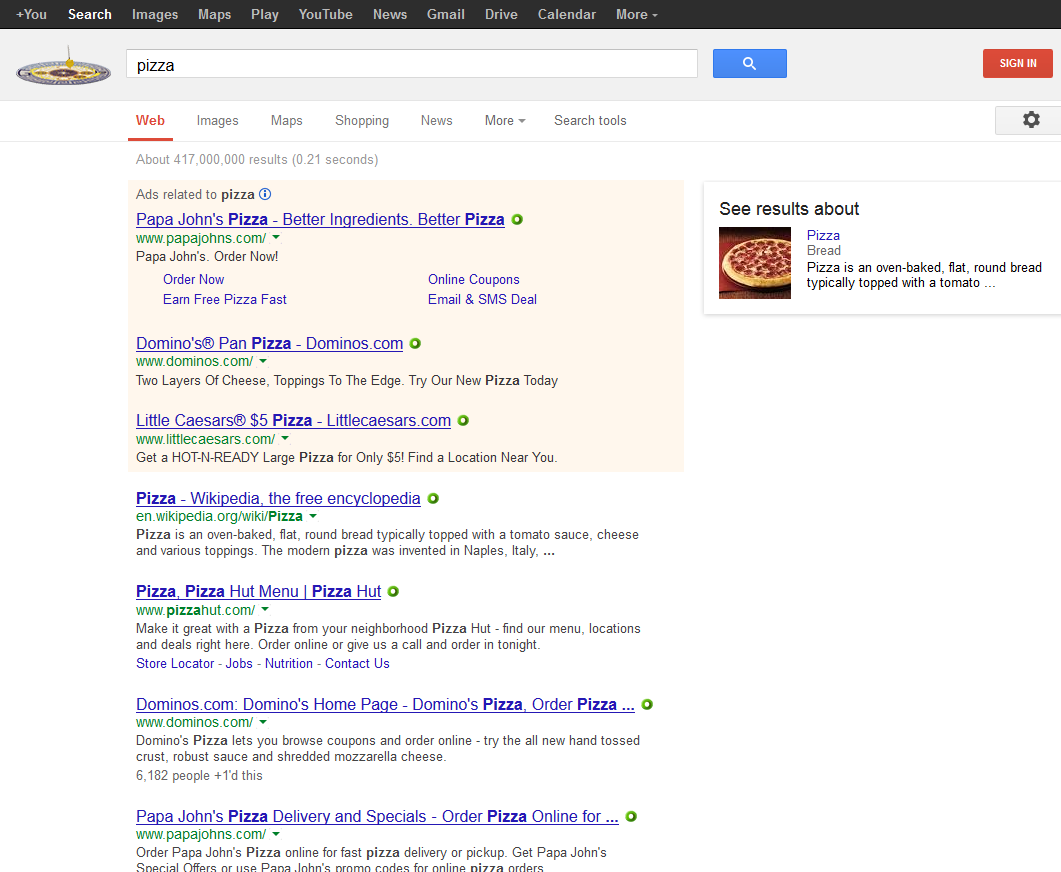
Task: Switch to the Images results tab
Action: (x=218, y=120)
